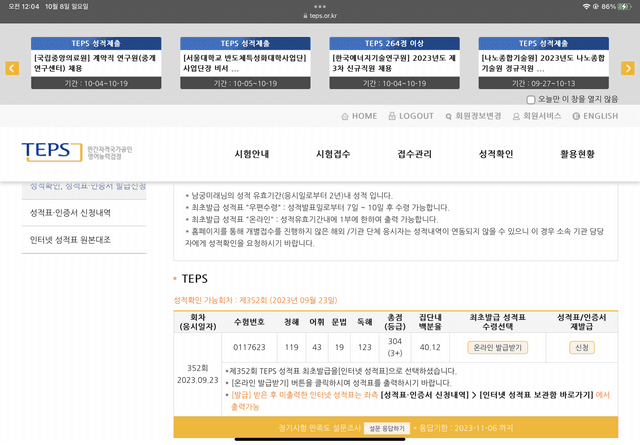Tap the Wi-Fi status icon
The width and height of the screenshot is (640, 445).
pos(586,7)
